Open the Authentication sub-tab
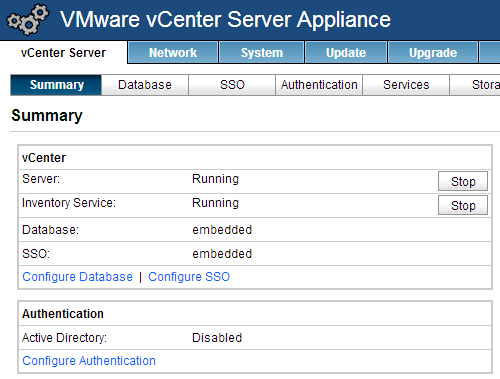The width and height of the screenshot is (500, 379). click(x=319, y=85)
